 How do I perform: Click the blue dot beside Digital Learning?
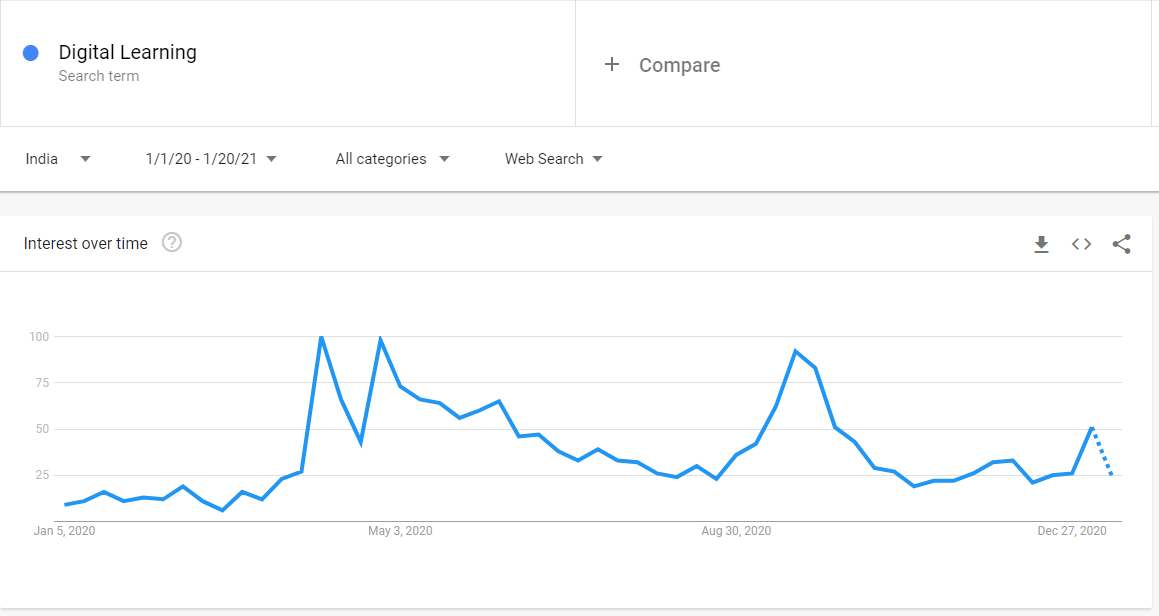point(30,53)
